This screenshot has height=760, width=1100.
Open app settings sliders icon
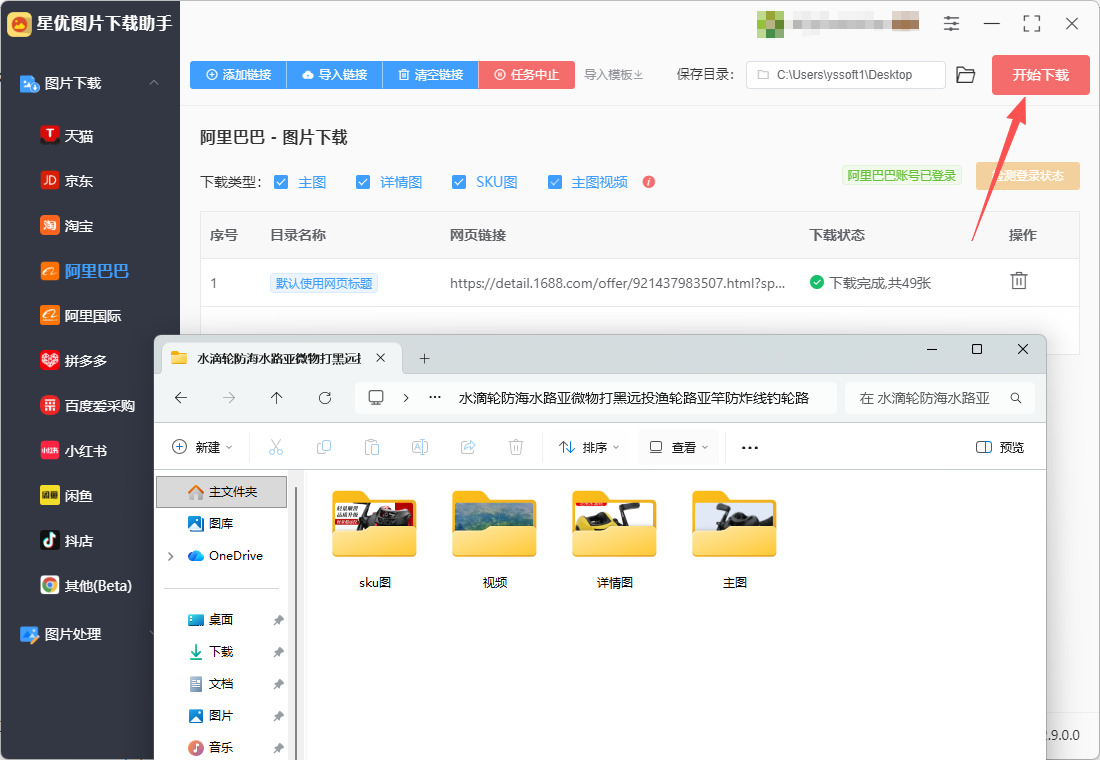tap(951, 24)
